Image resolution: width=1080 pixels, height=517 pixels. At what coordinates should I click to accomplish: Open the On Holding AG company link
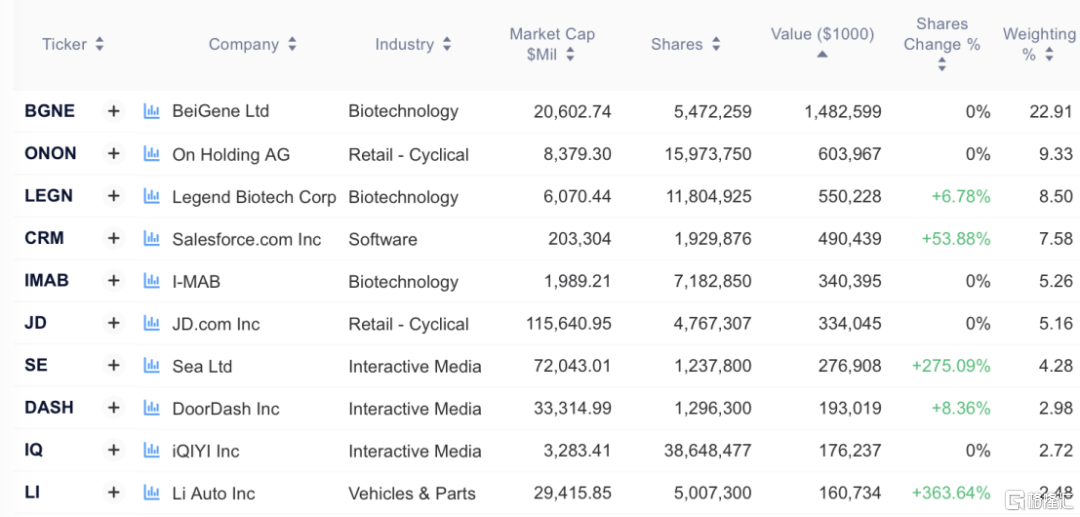[231, 155]
